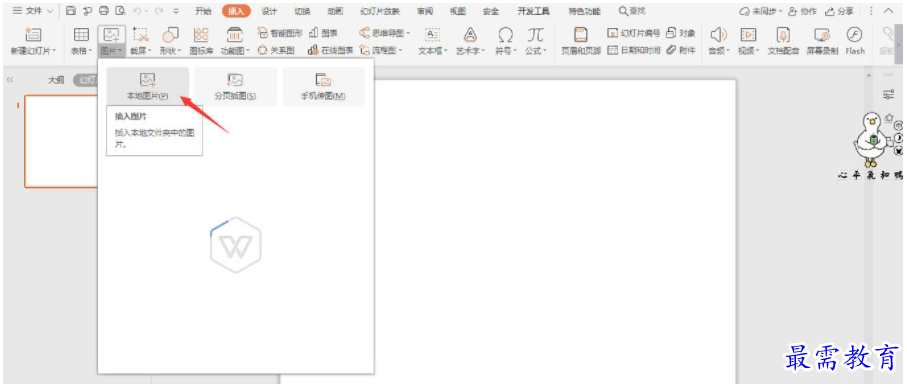Click the 截屏 (Screenshot) icon

141,35
